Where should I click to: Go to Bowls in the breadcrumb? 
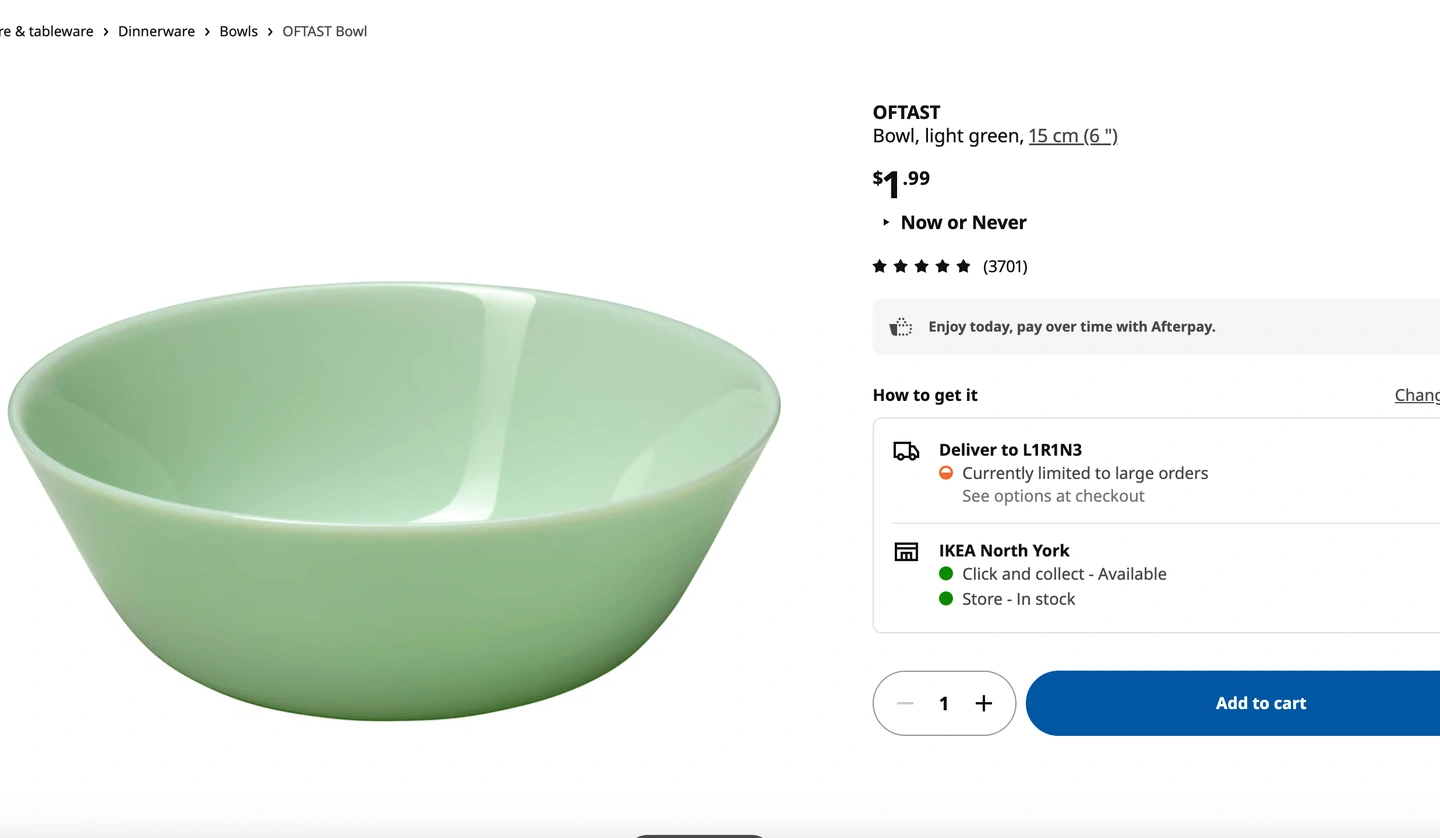(x=239, y=31)
